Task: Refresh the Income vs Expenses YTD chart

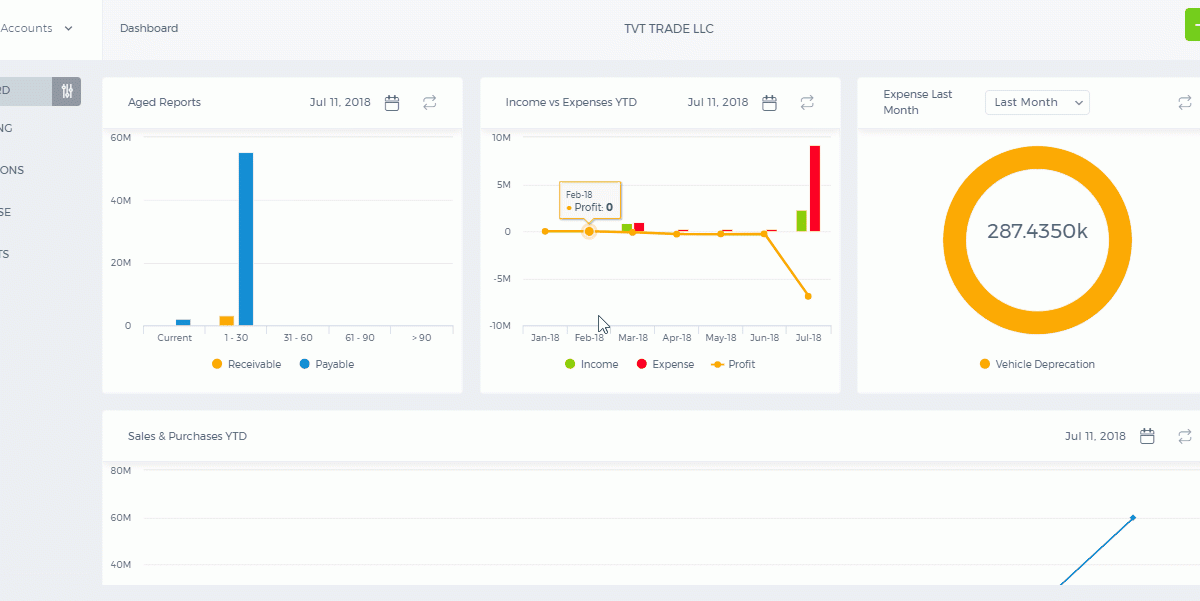Action: point(807,102)
